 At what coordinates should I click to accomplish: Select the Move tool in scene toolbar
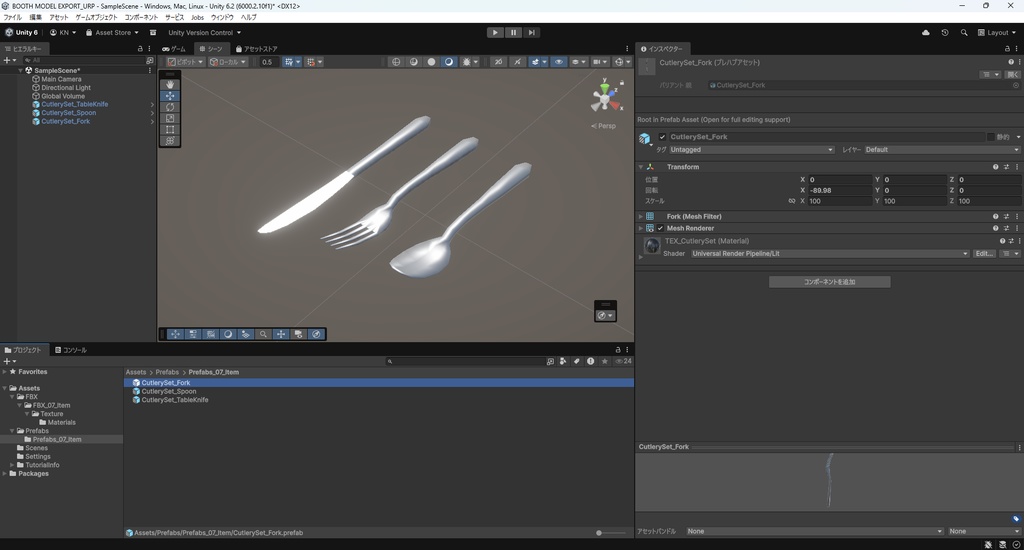click(170, 95)
